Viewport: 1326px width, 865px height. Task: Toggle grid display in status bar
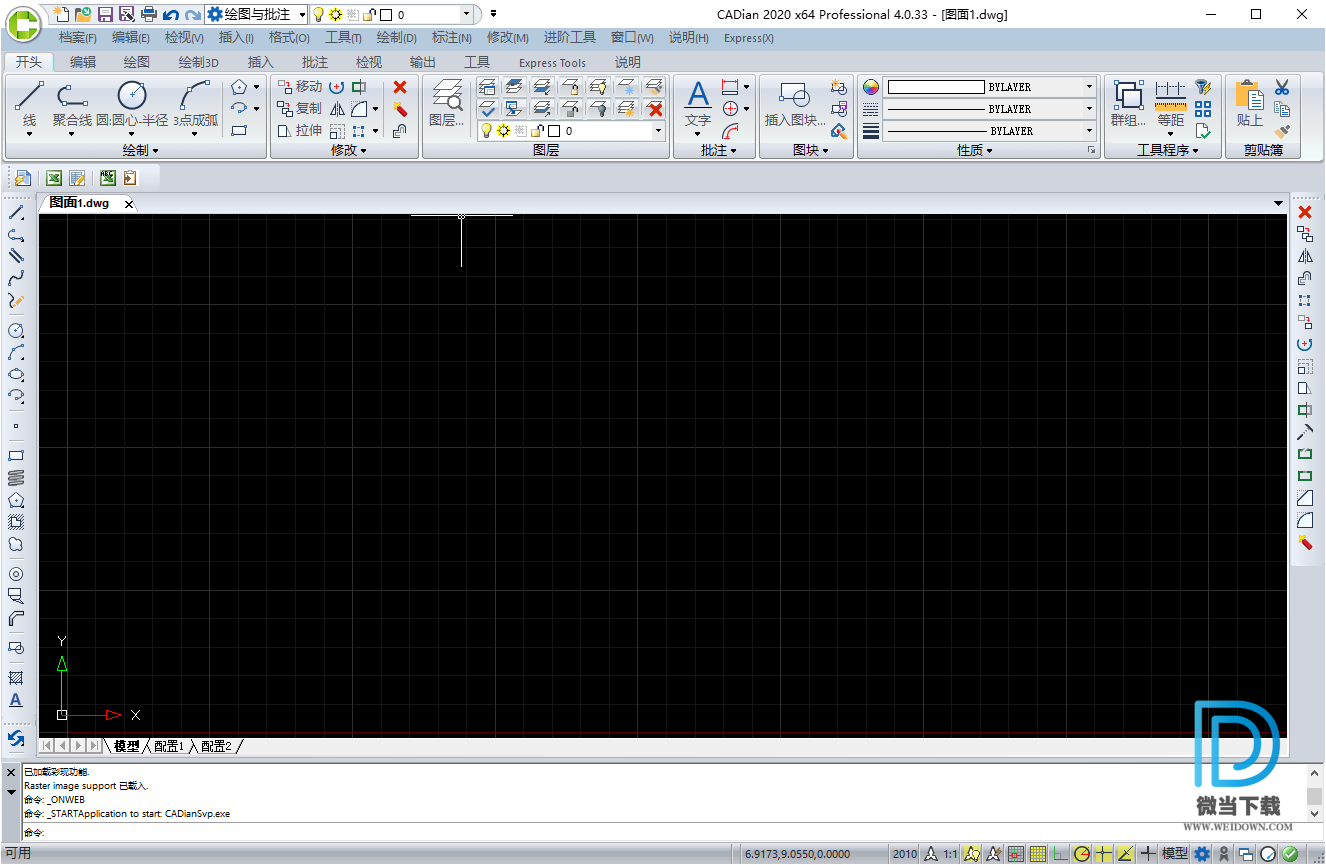pos(1038,854)
